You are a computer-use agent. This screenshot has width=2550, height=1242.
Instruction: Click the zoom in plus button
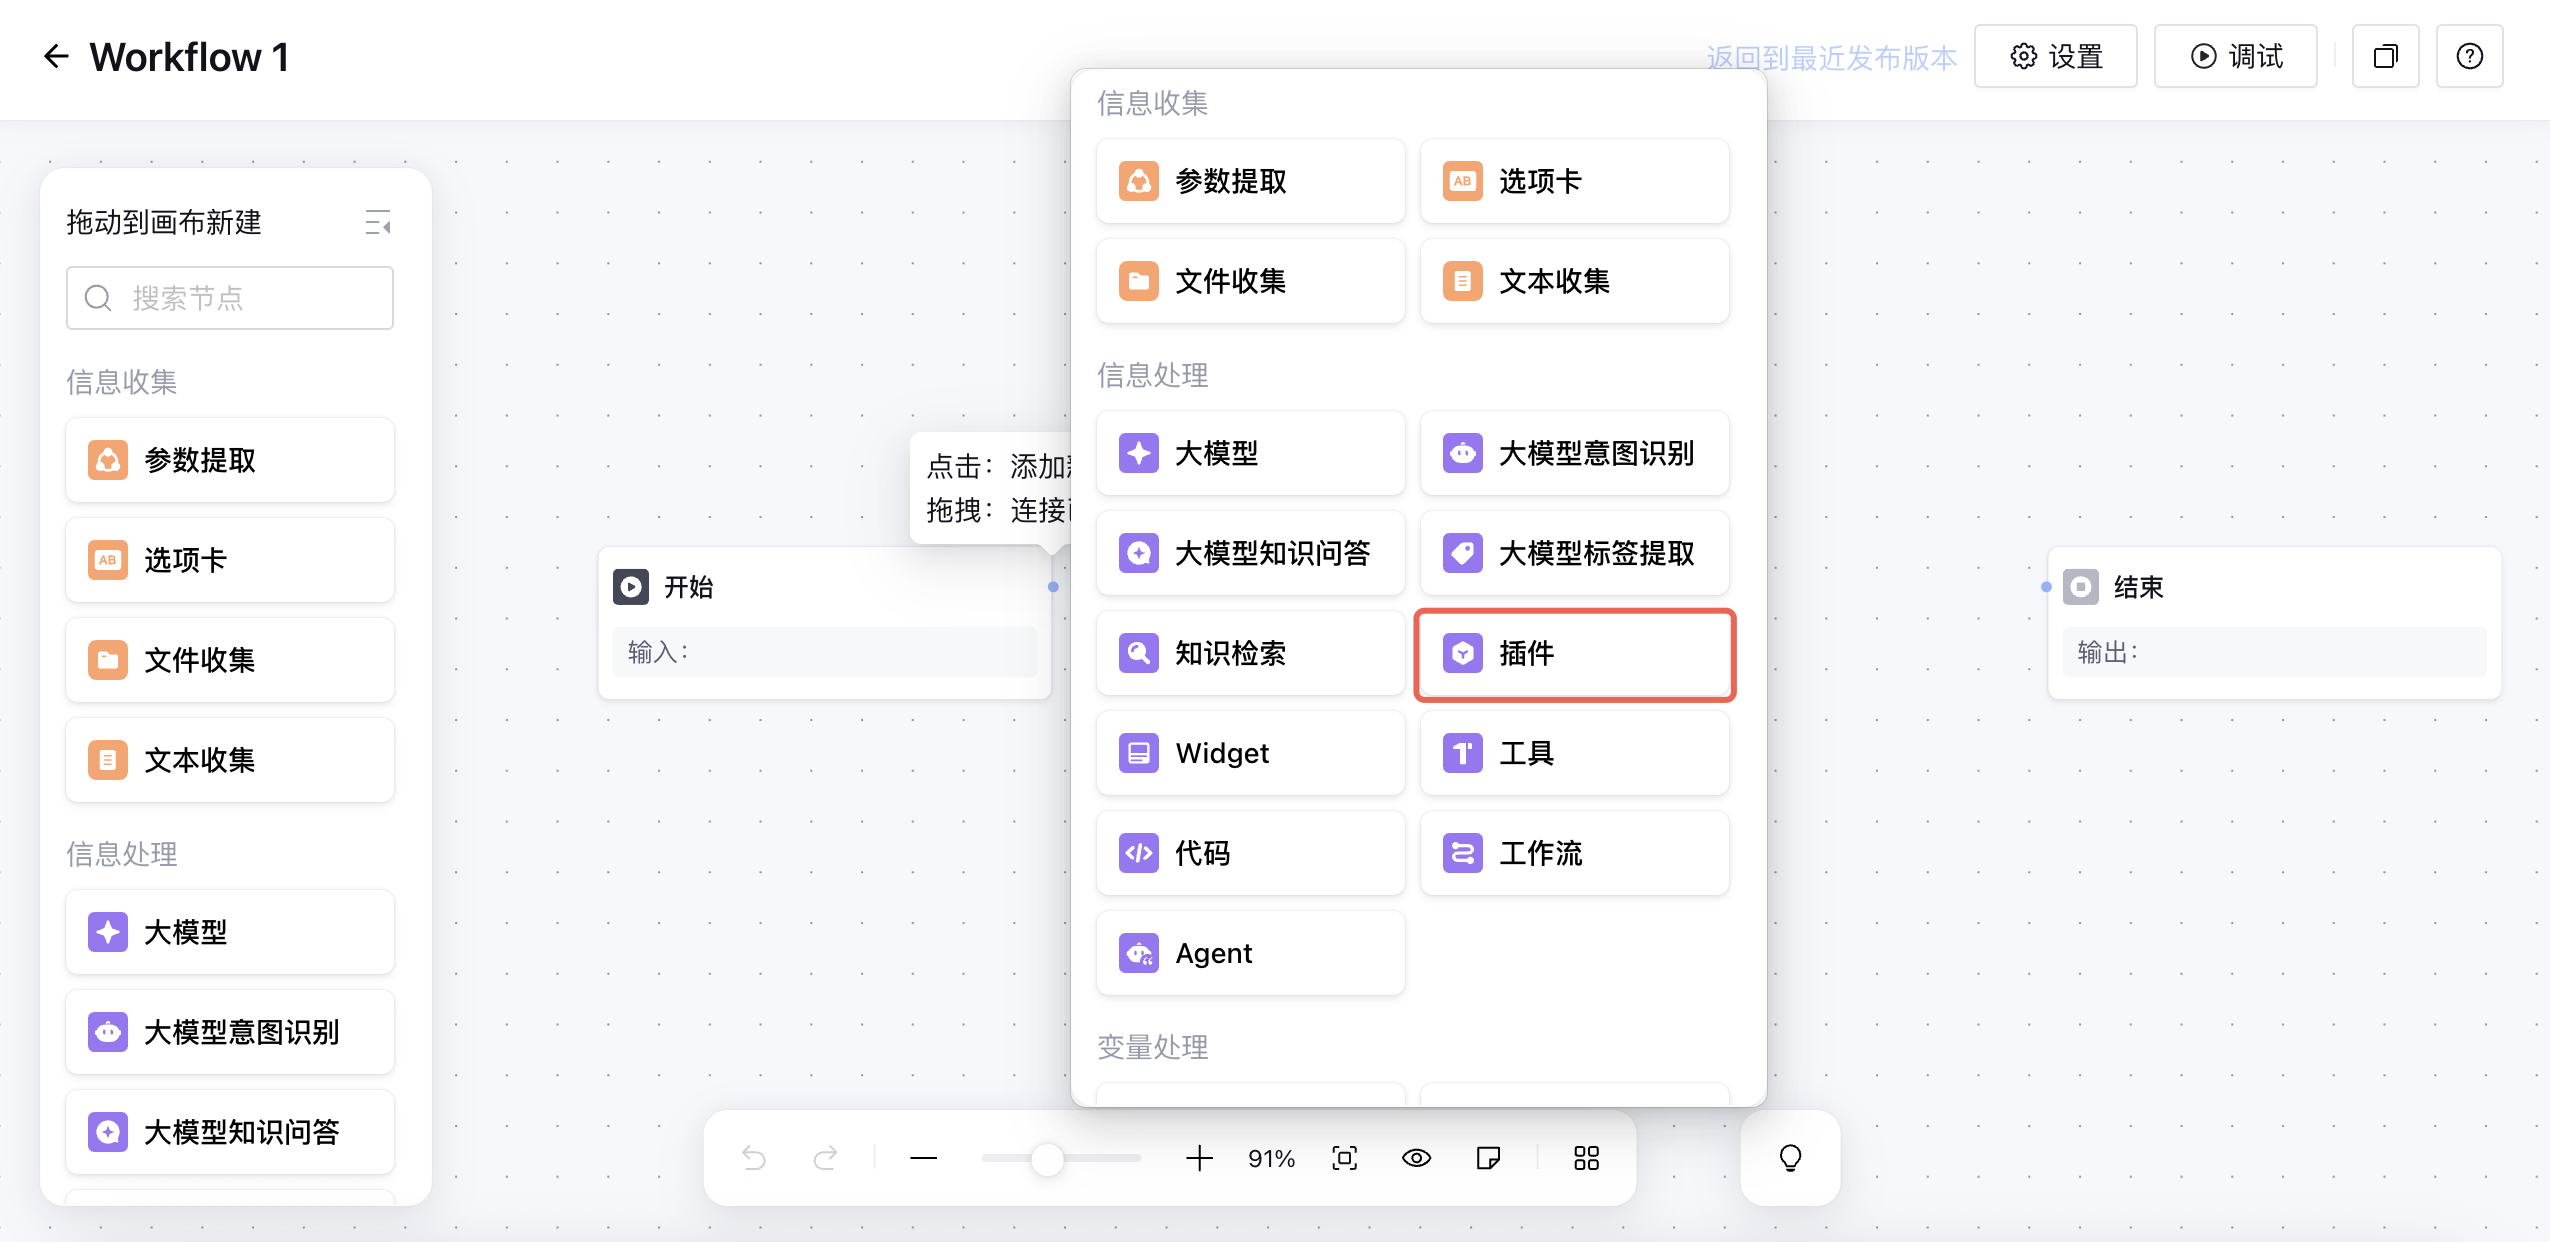pos(1199,1158)
